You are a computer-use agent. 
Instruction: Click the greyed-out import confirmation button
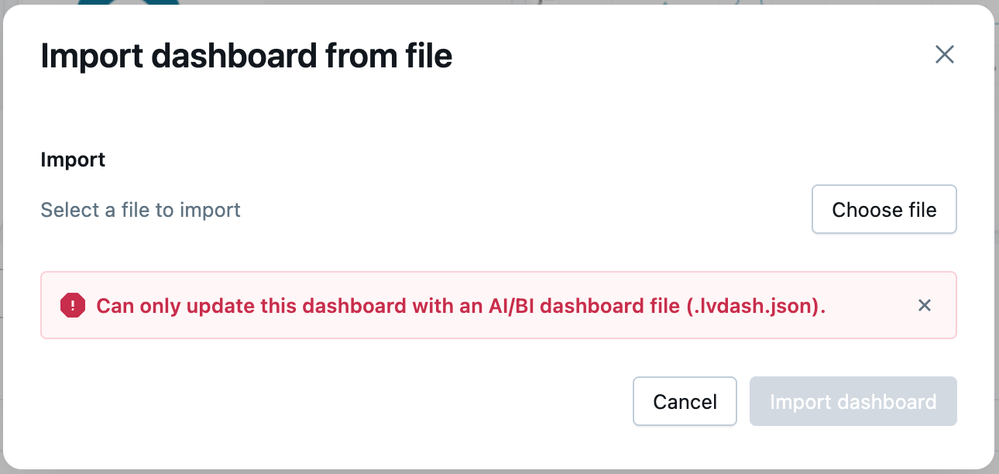(x=853, y=402)
